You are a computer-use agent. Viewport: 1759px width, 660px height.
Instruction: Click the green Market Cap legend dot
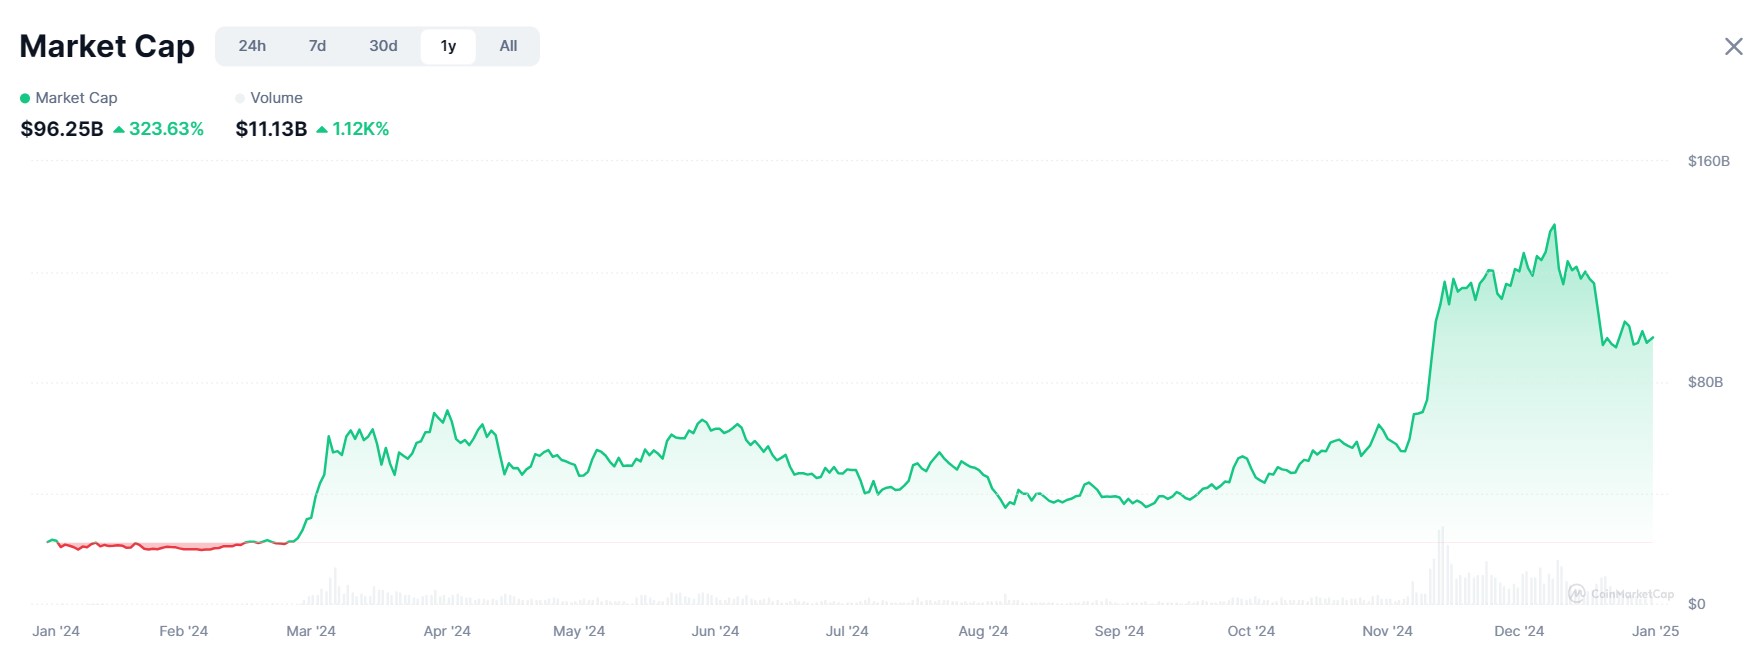pos(25,98)
